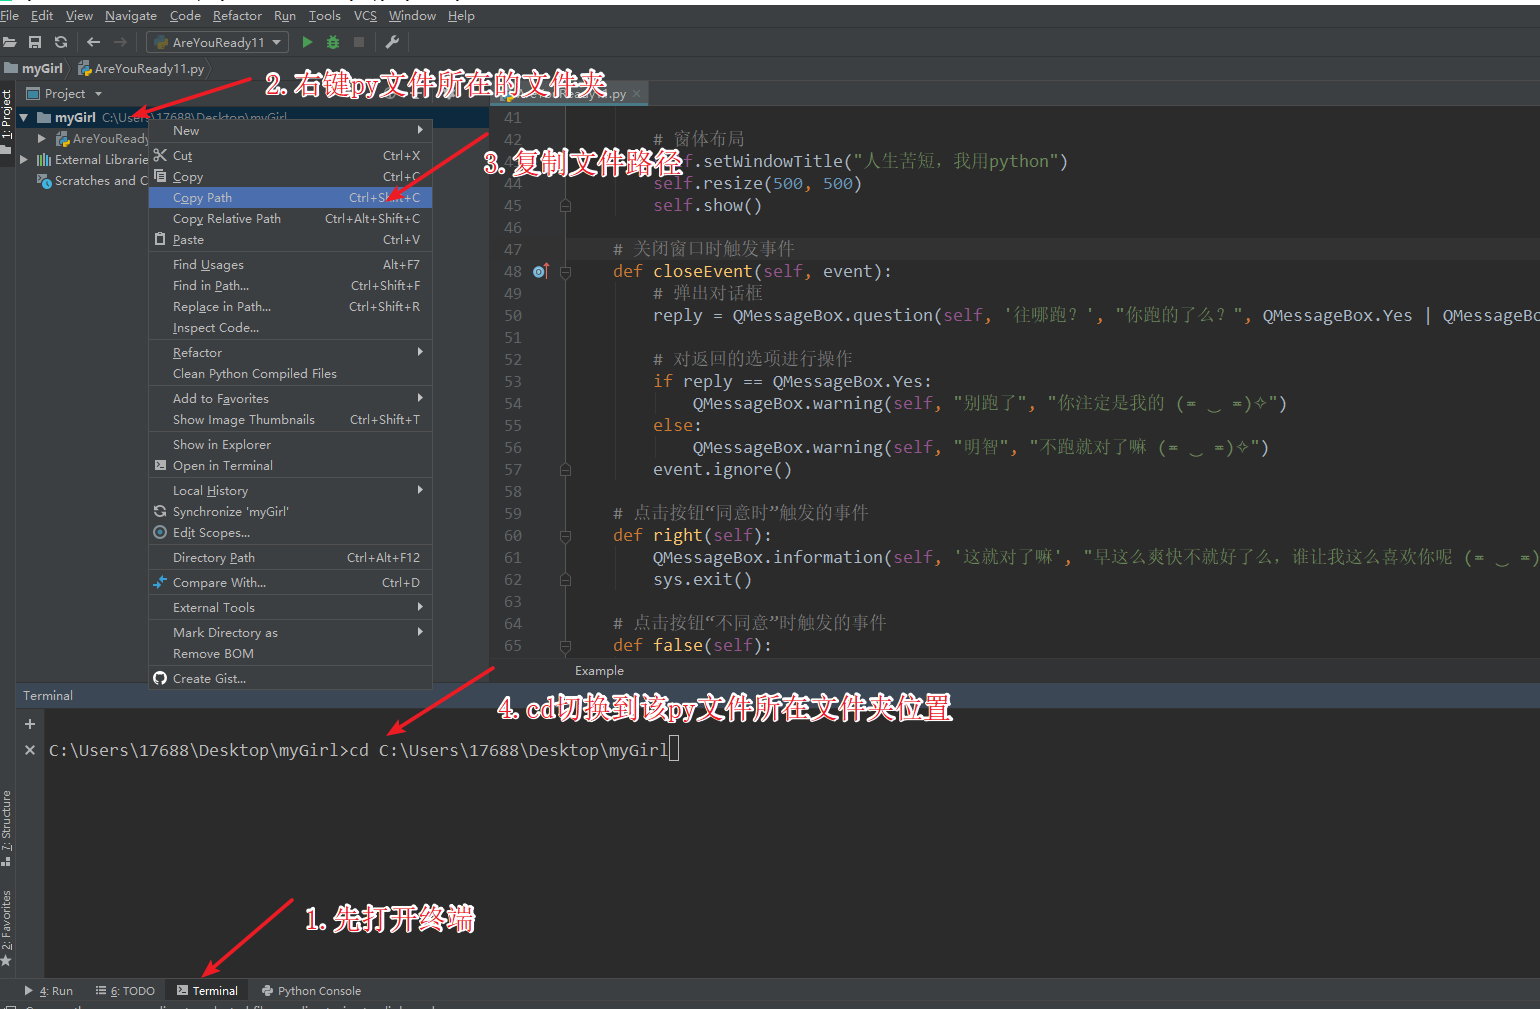This screenshot has width=1540, height=1009.
Task: Collapse the myGirl project folder
Action: tap(24, 117)
